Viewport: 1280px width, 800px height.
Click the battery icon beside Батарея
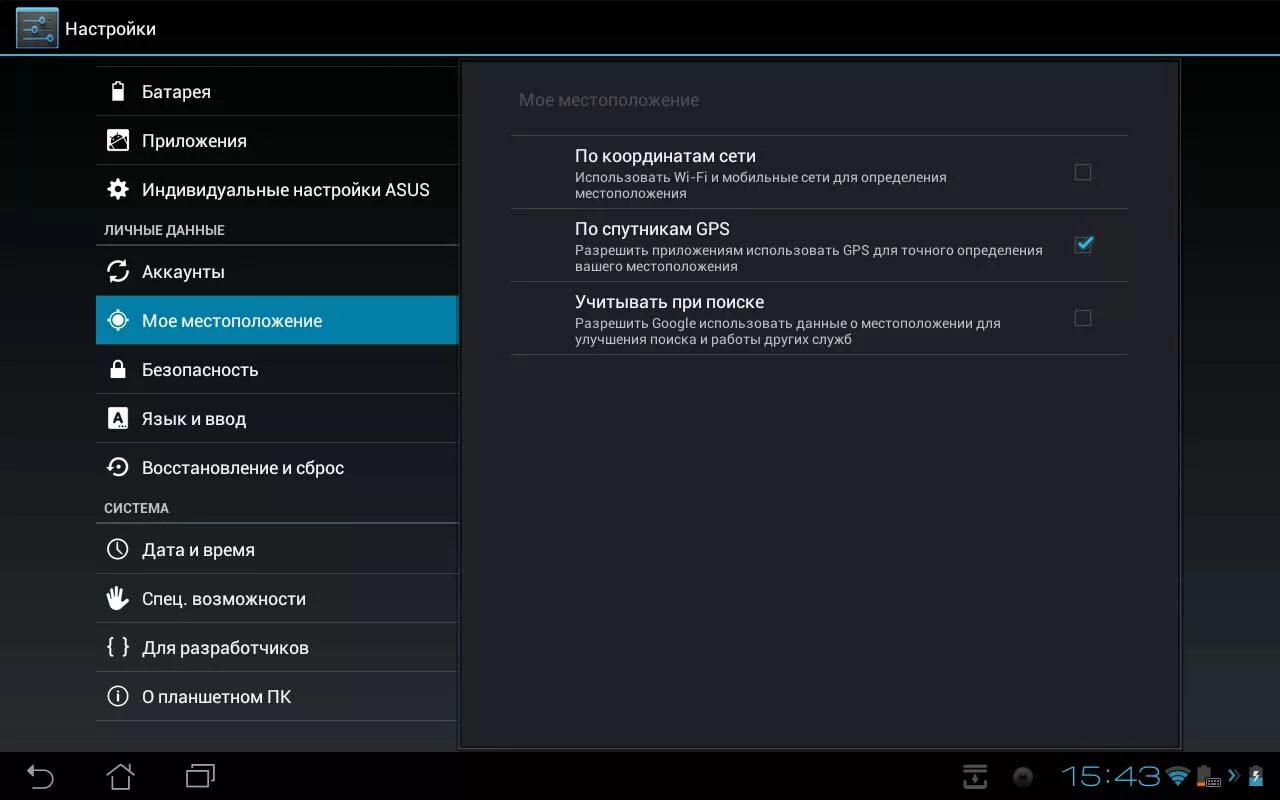118,92
